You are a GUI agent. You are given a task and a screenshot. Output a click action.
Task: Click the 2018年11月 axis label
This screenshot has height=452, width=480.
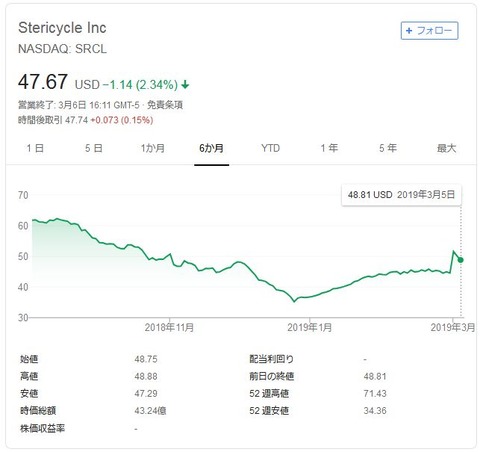(x=169, y=327)
